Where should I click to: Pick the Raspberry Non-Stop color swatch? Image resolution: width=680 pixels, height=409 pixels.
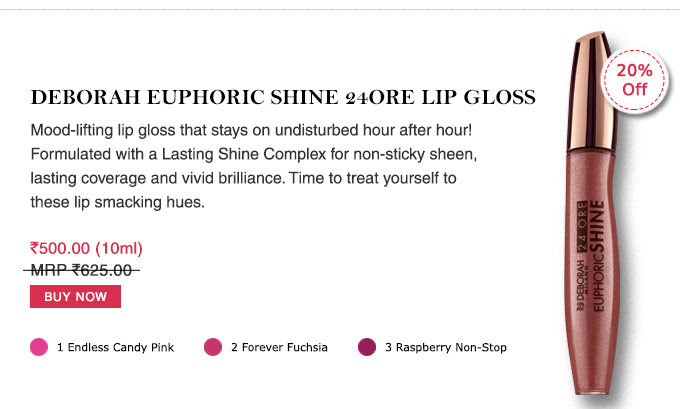coord(366,348)
